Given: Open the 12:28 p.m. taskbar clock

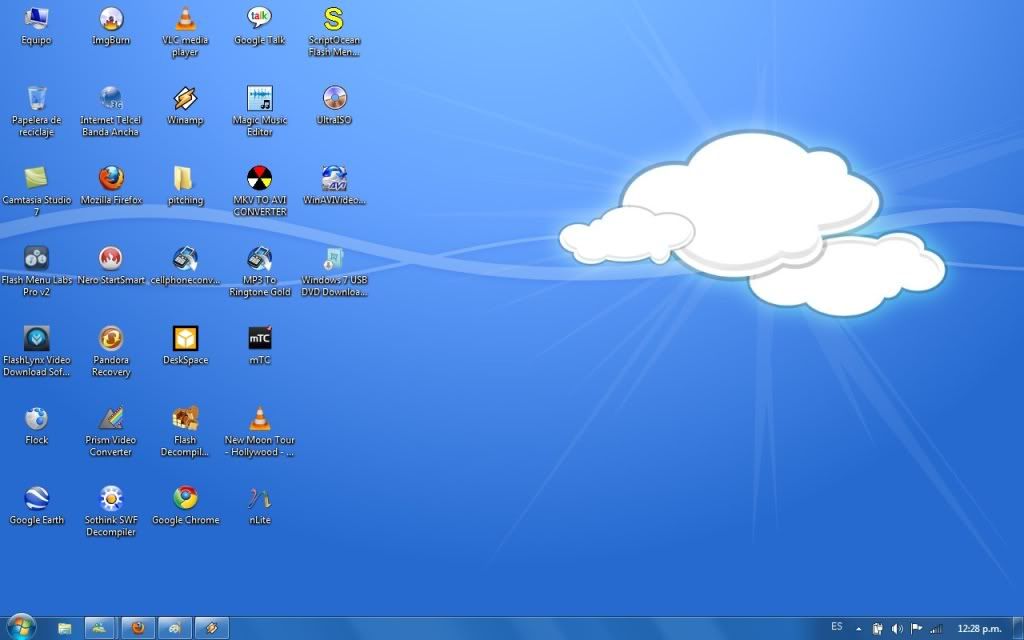Looking at the screenshot, I should pyautogui.click(x=979, y=629).
